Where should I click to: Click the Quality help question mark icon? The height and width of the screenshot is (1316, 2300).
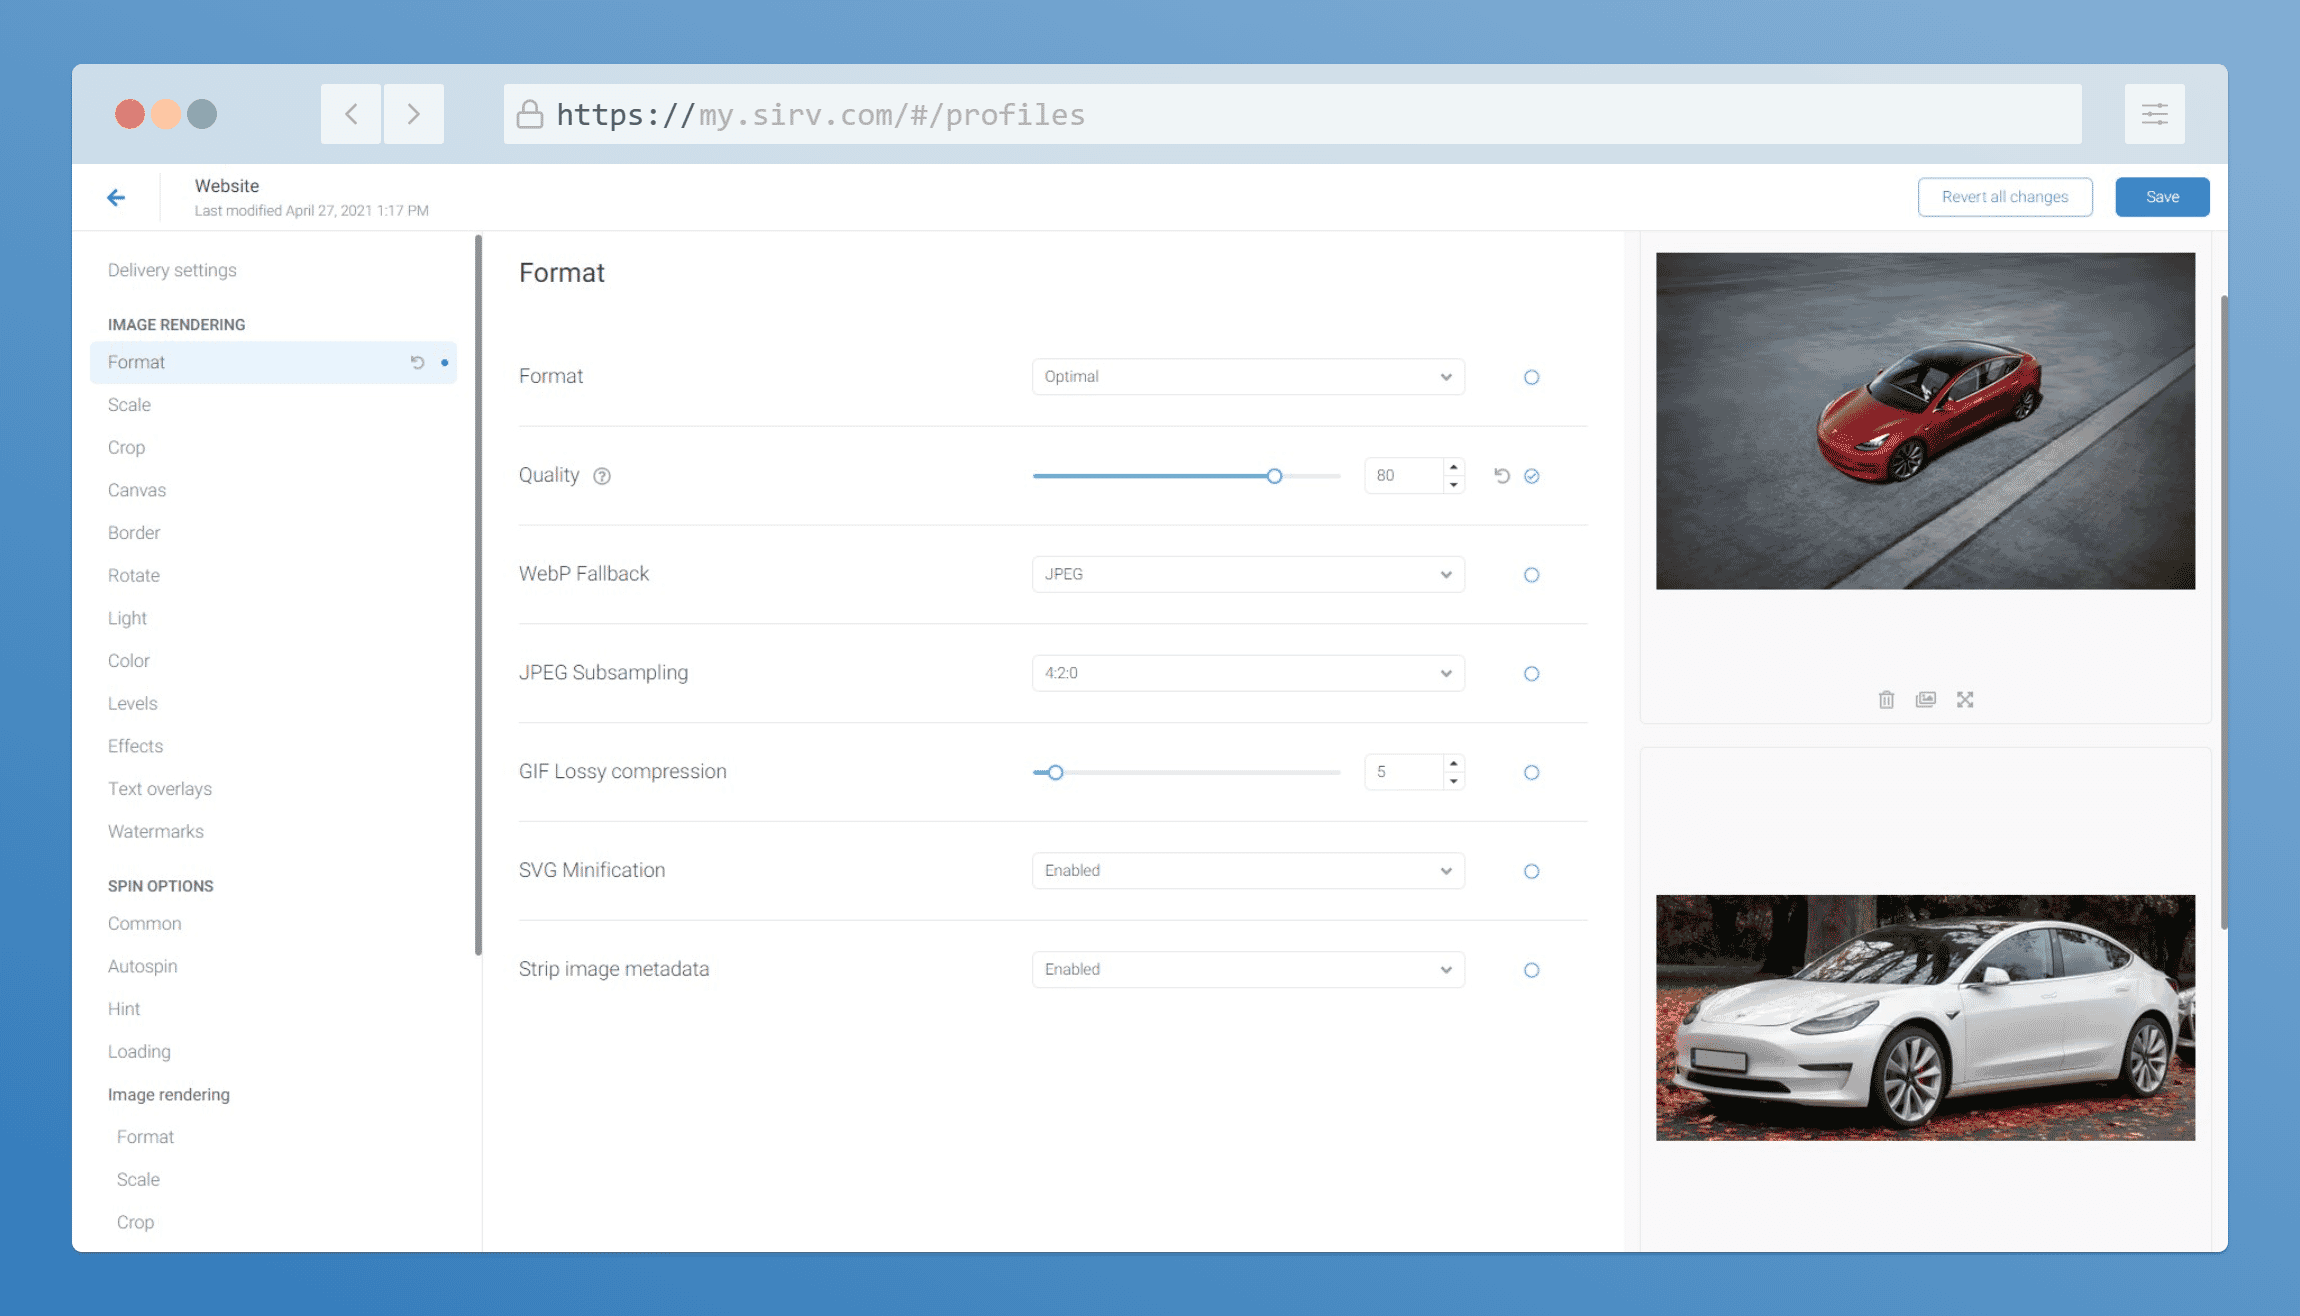(602, 476)
